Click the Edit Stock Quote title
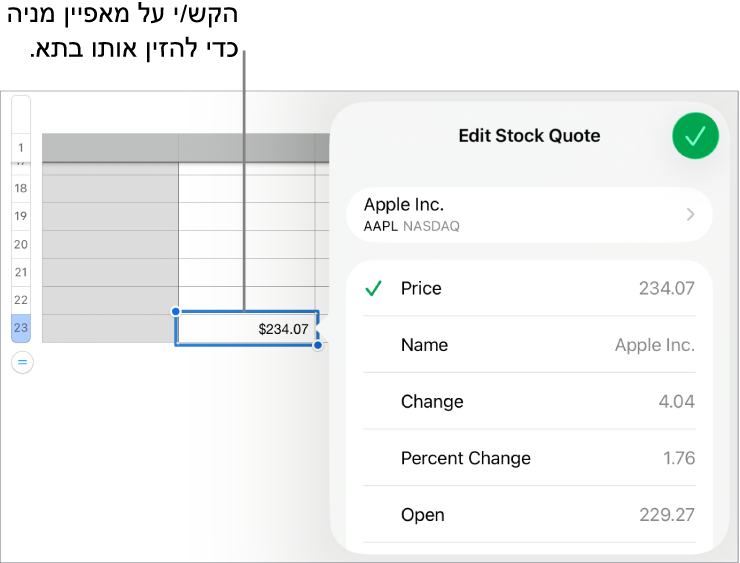The width and height of the screenshot is (740, 563). pos(529,136)
